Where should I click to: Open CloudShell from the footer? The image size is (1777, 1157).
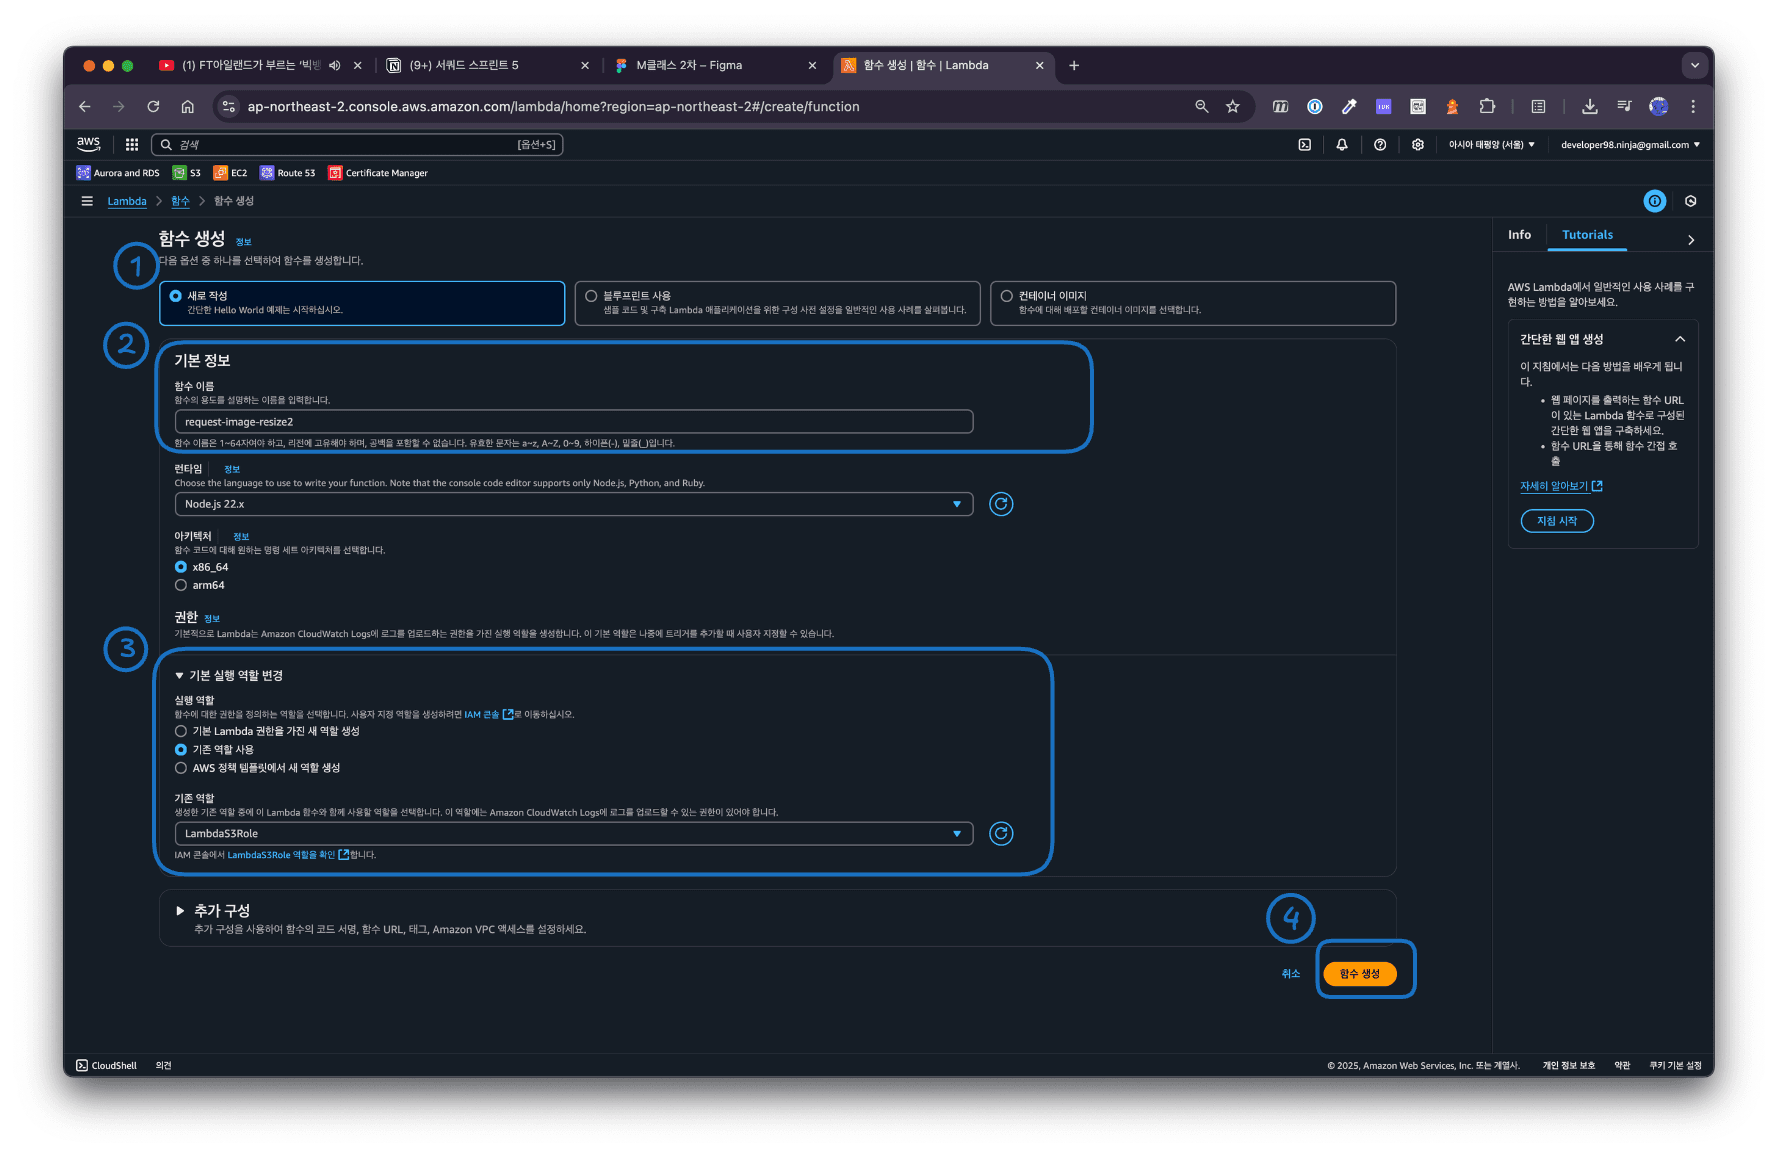(x=106, y=1065)
